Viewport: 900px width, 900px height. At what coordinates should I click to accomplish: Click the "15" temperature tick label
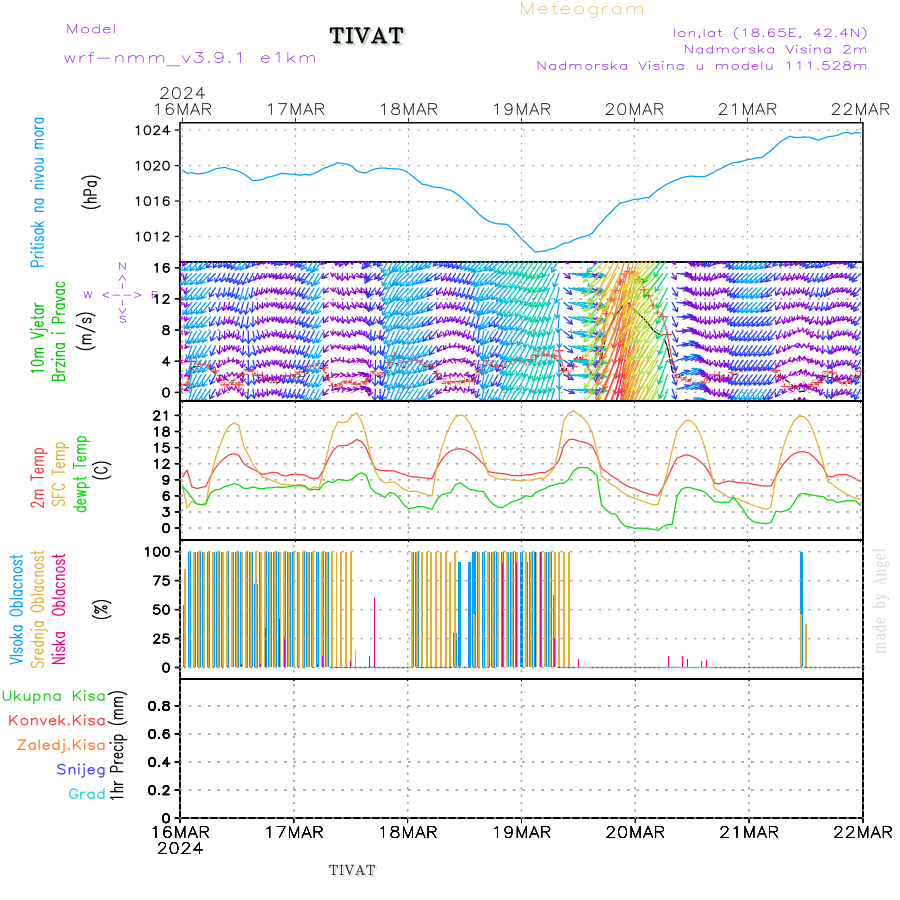click(162, 448)
